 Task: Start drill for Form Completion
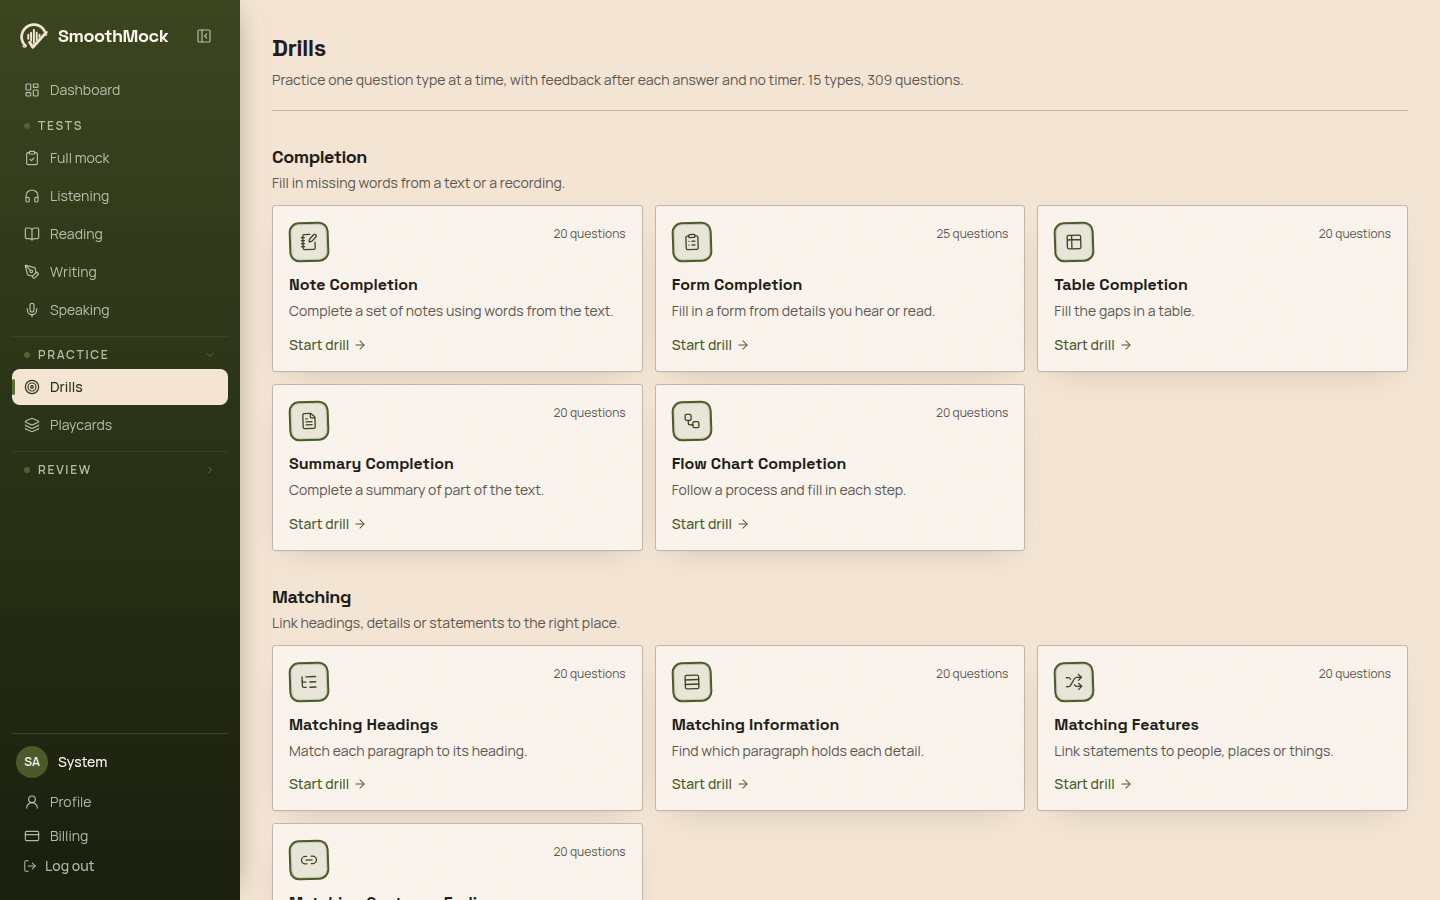tap(710, 345)
